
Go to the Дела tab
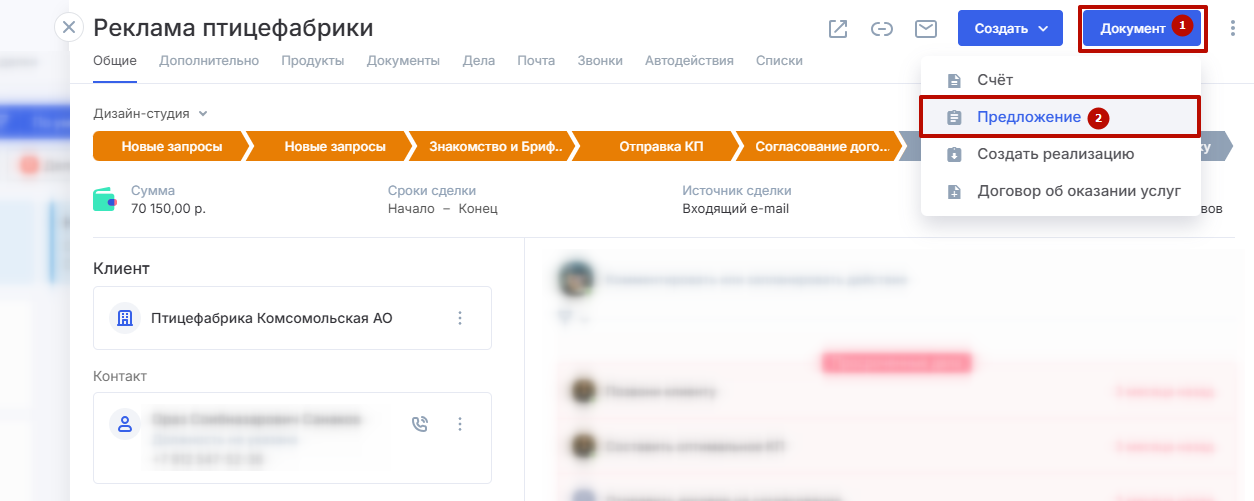click(479, 61)
